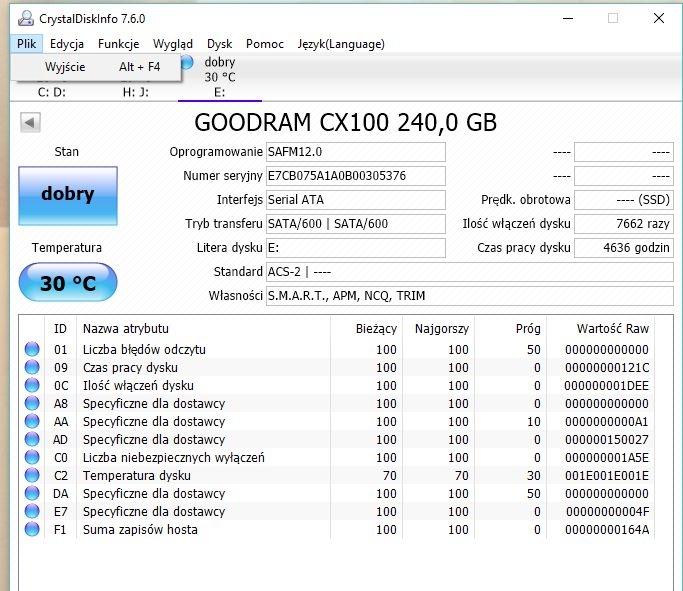Choose Wyjście from the Plik dropdown

[96, 67]
